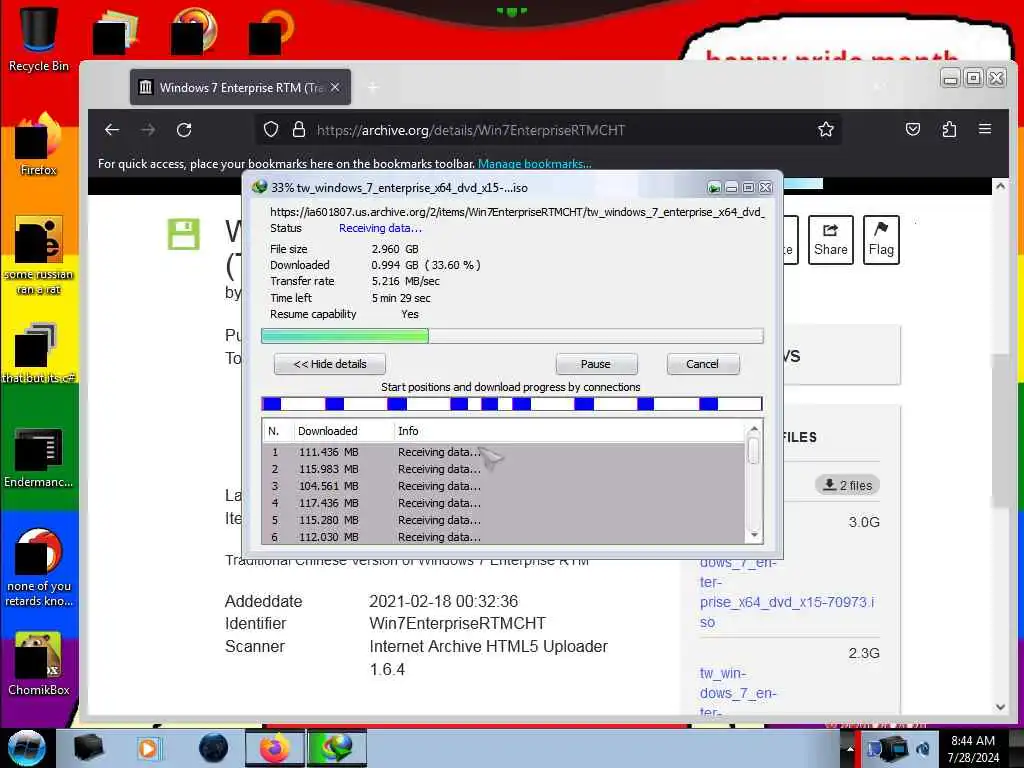
Task: Click the '2 files' download badge
Action: (x=848, y=485)
